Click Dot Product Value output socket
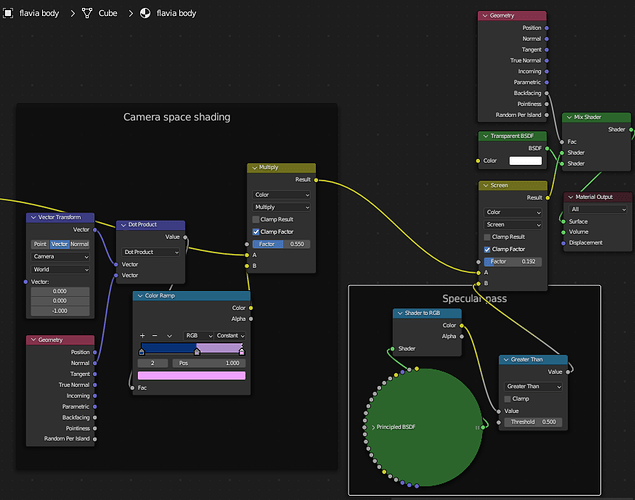 tap(185, 237)
